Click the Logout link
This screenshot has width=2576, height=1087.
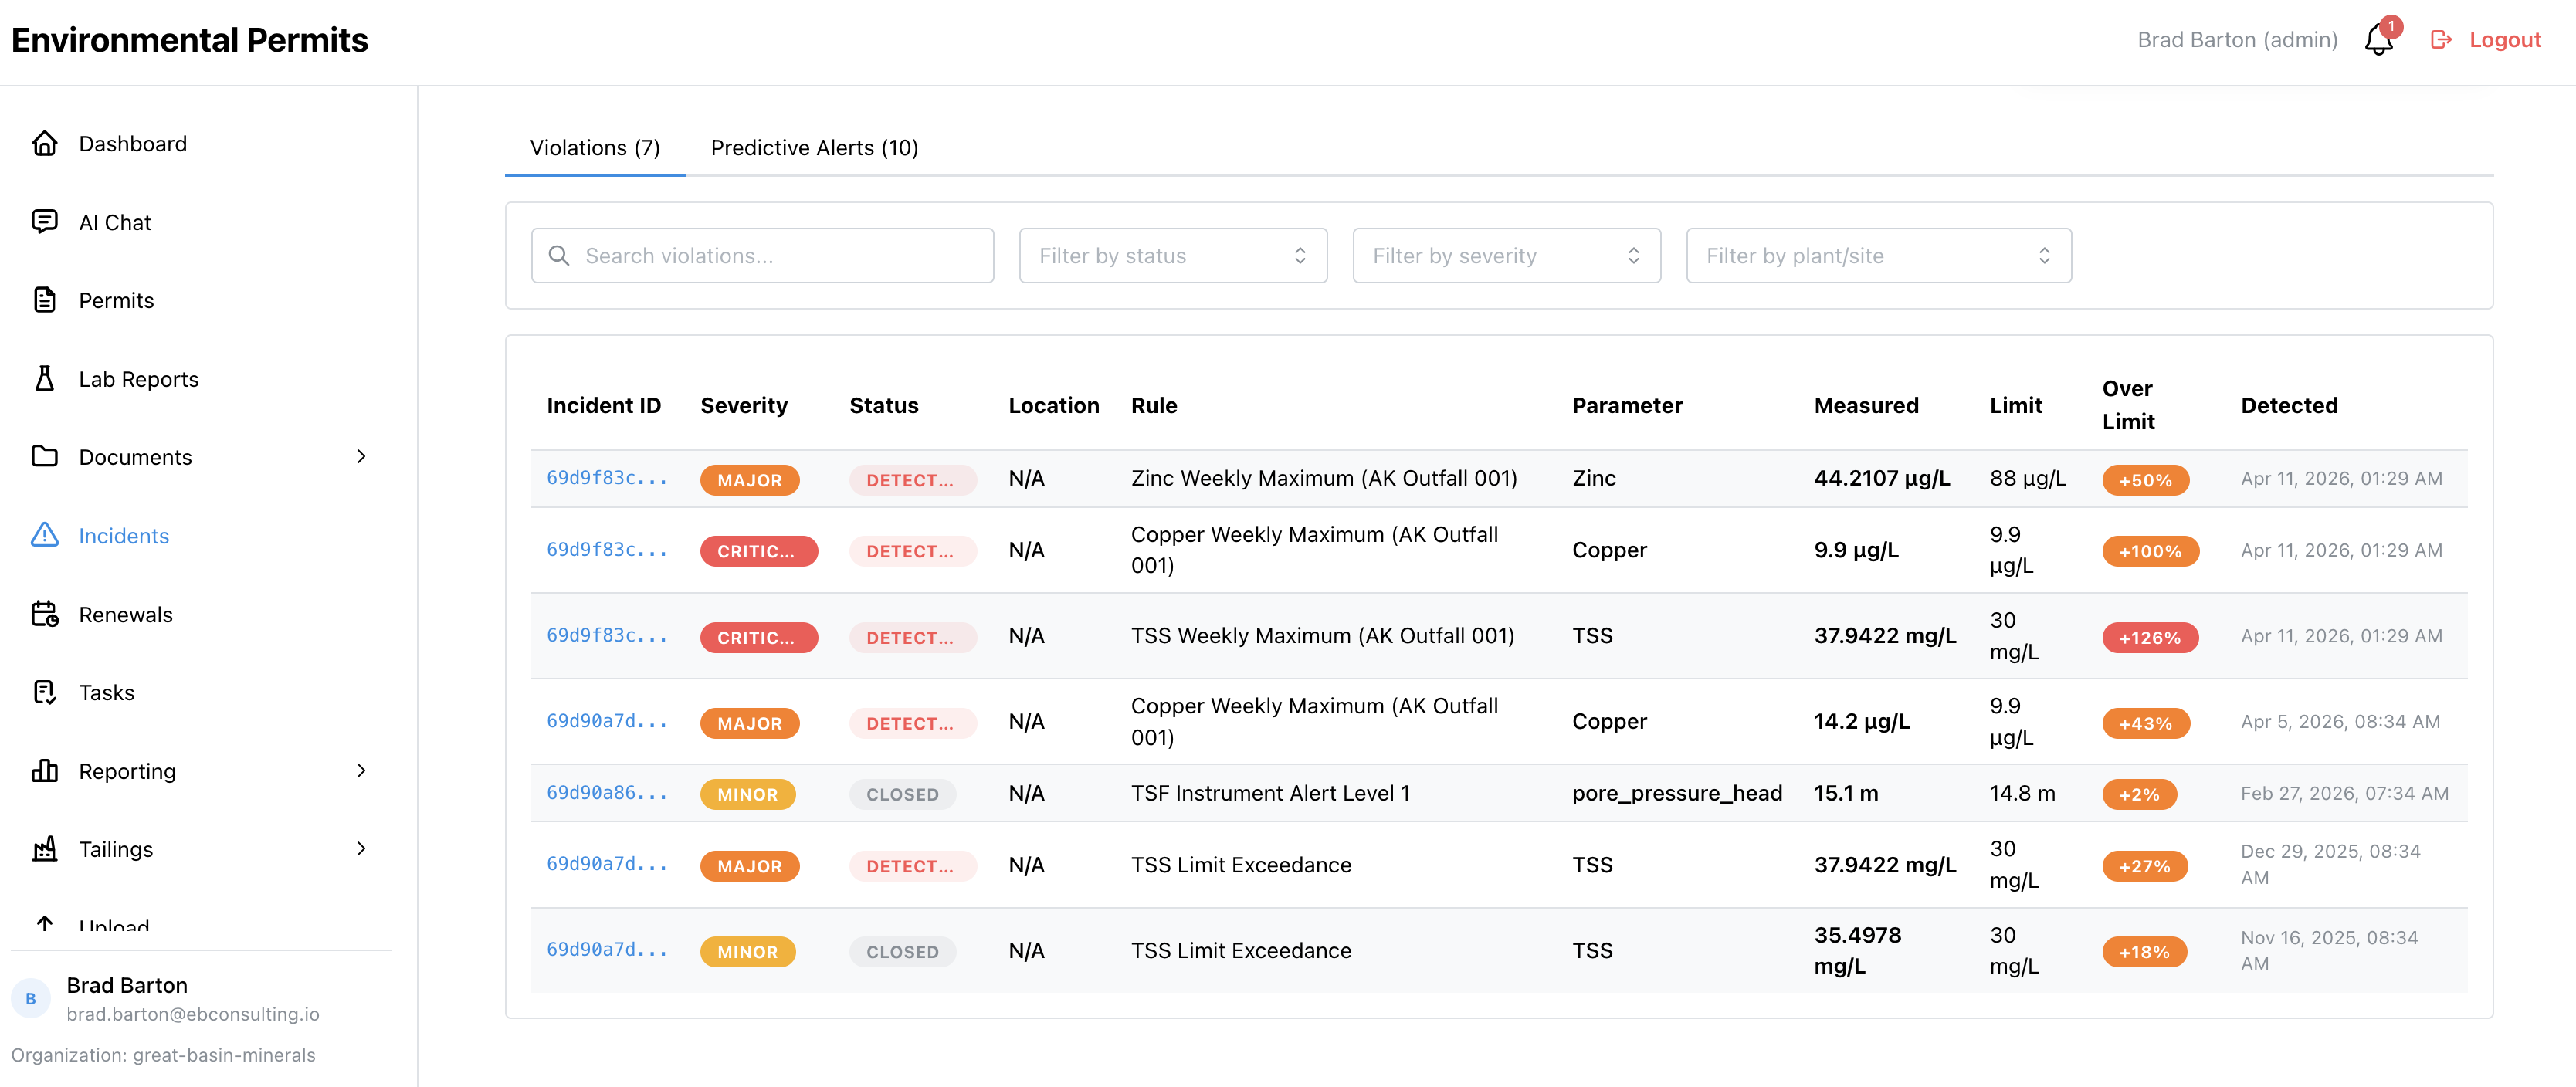pyautogui.click(x=2504, y=40)
